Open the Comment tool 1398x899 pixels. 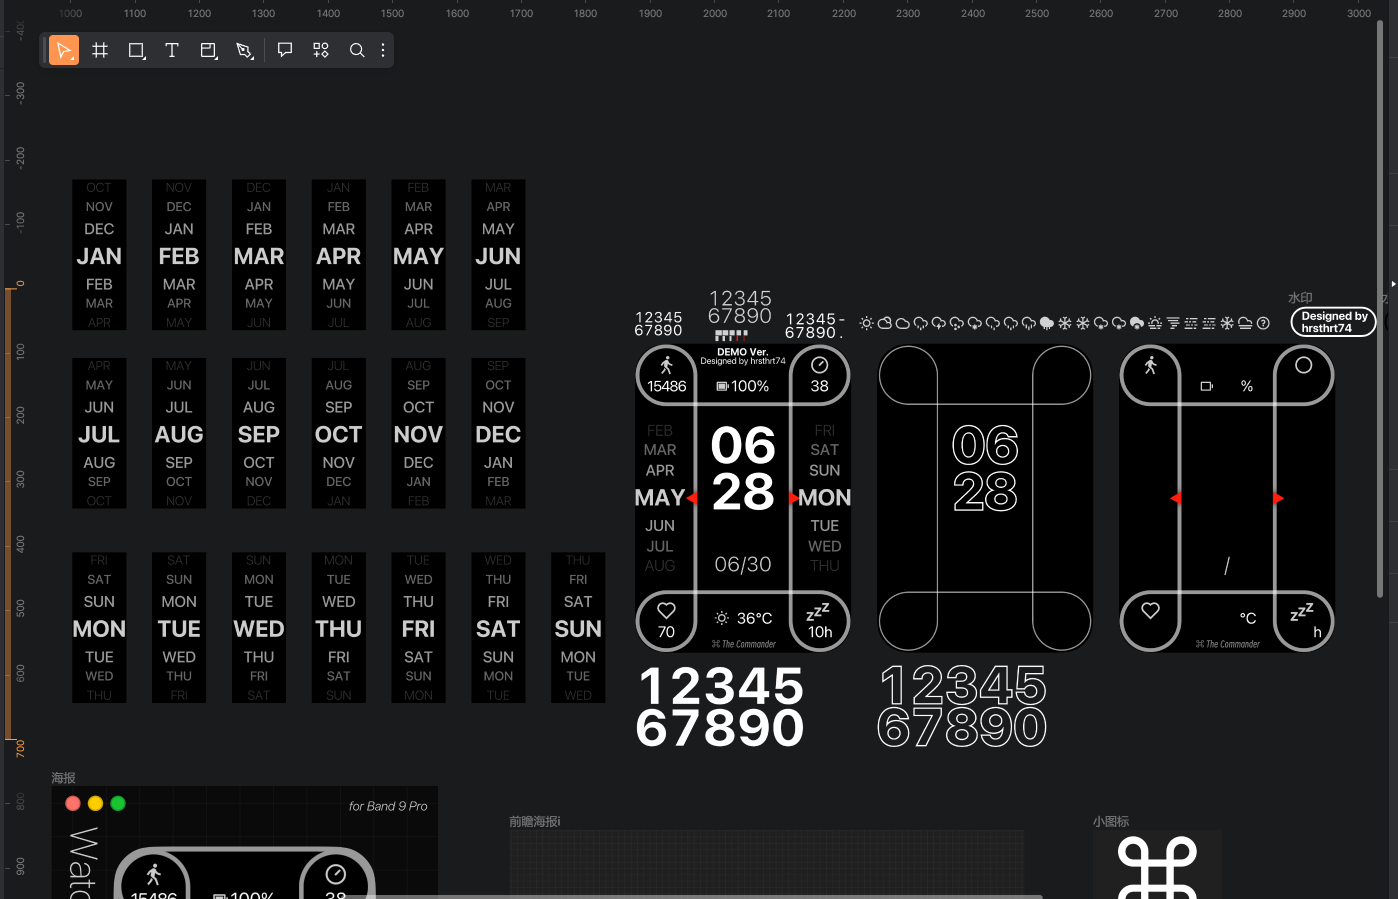[x=285, y=50]
